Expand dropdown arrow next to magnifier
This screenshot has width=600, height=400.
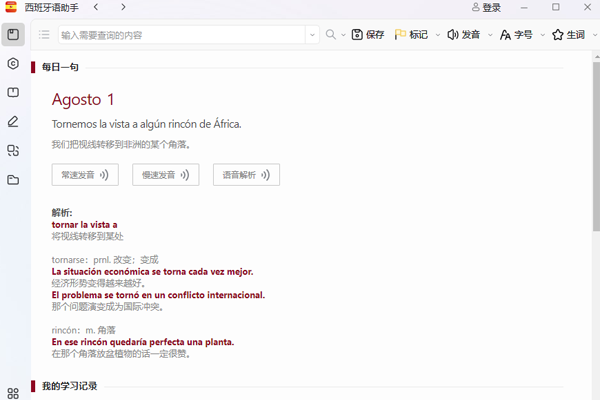click(x=343, y=35)
